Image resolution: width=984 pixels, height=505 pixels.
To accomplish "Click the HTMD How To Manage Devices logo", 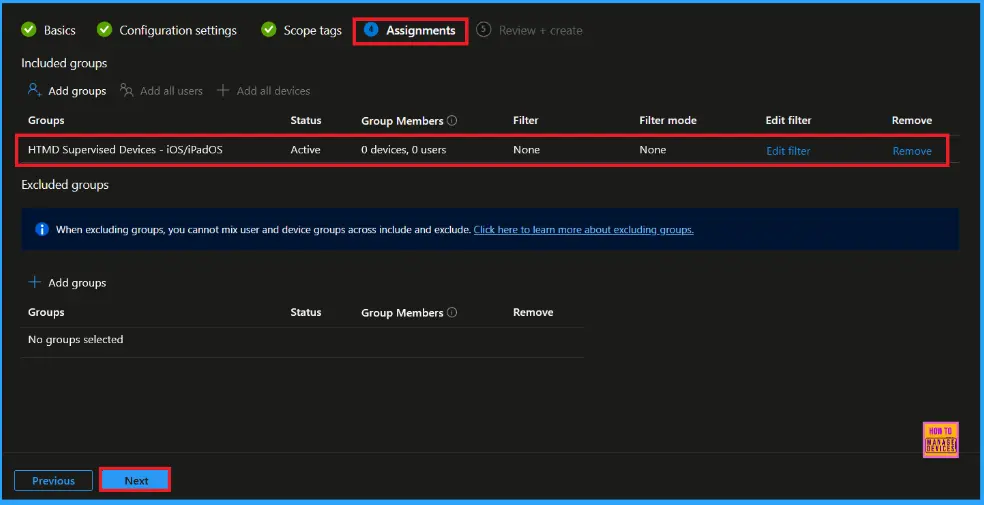I will pyautogui.click(x=940, y=439).
